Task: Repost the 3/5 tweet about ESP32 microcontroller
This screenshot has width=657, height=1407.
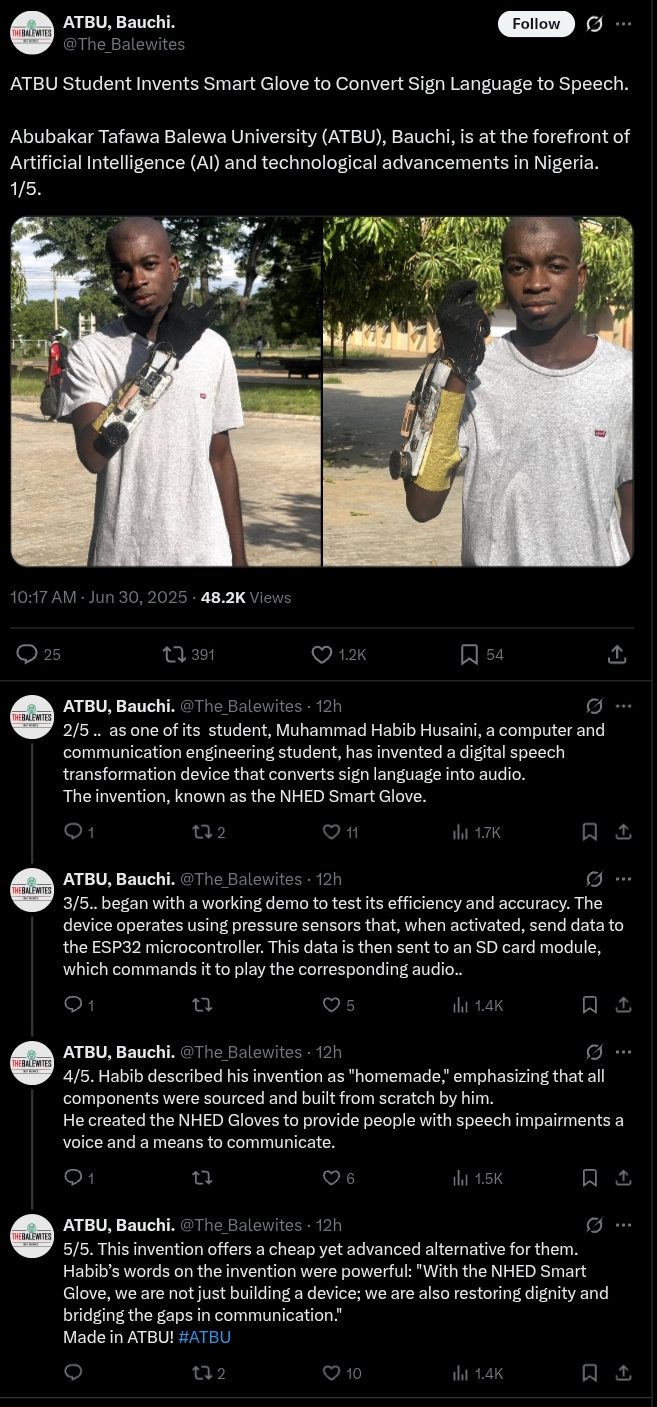Action: 202,1005
